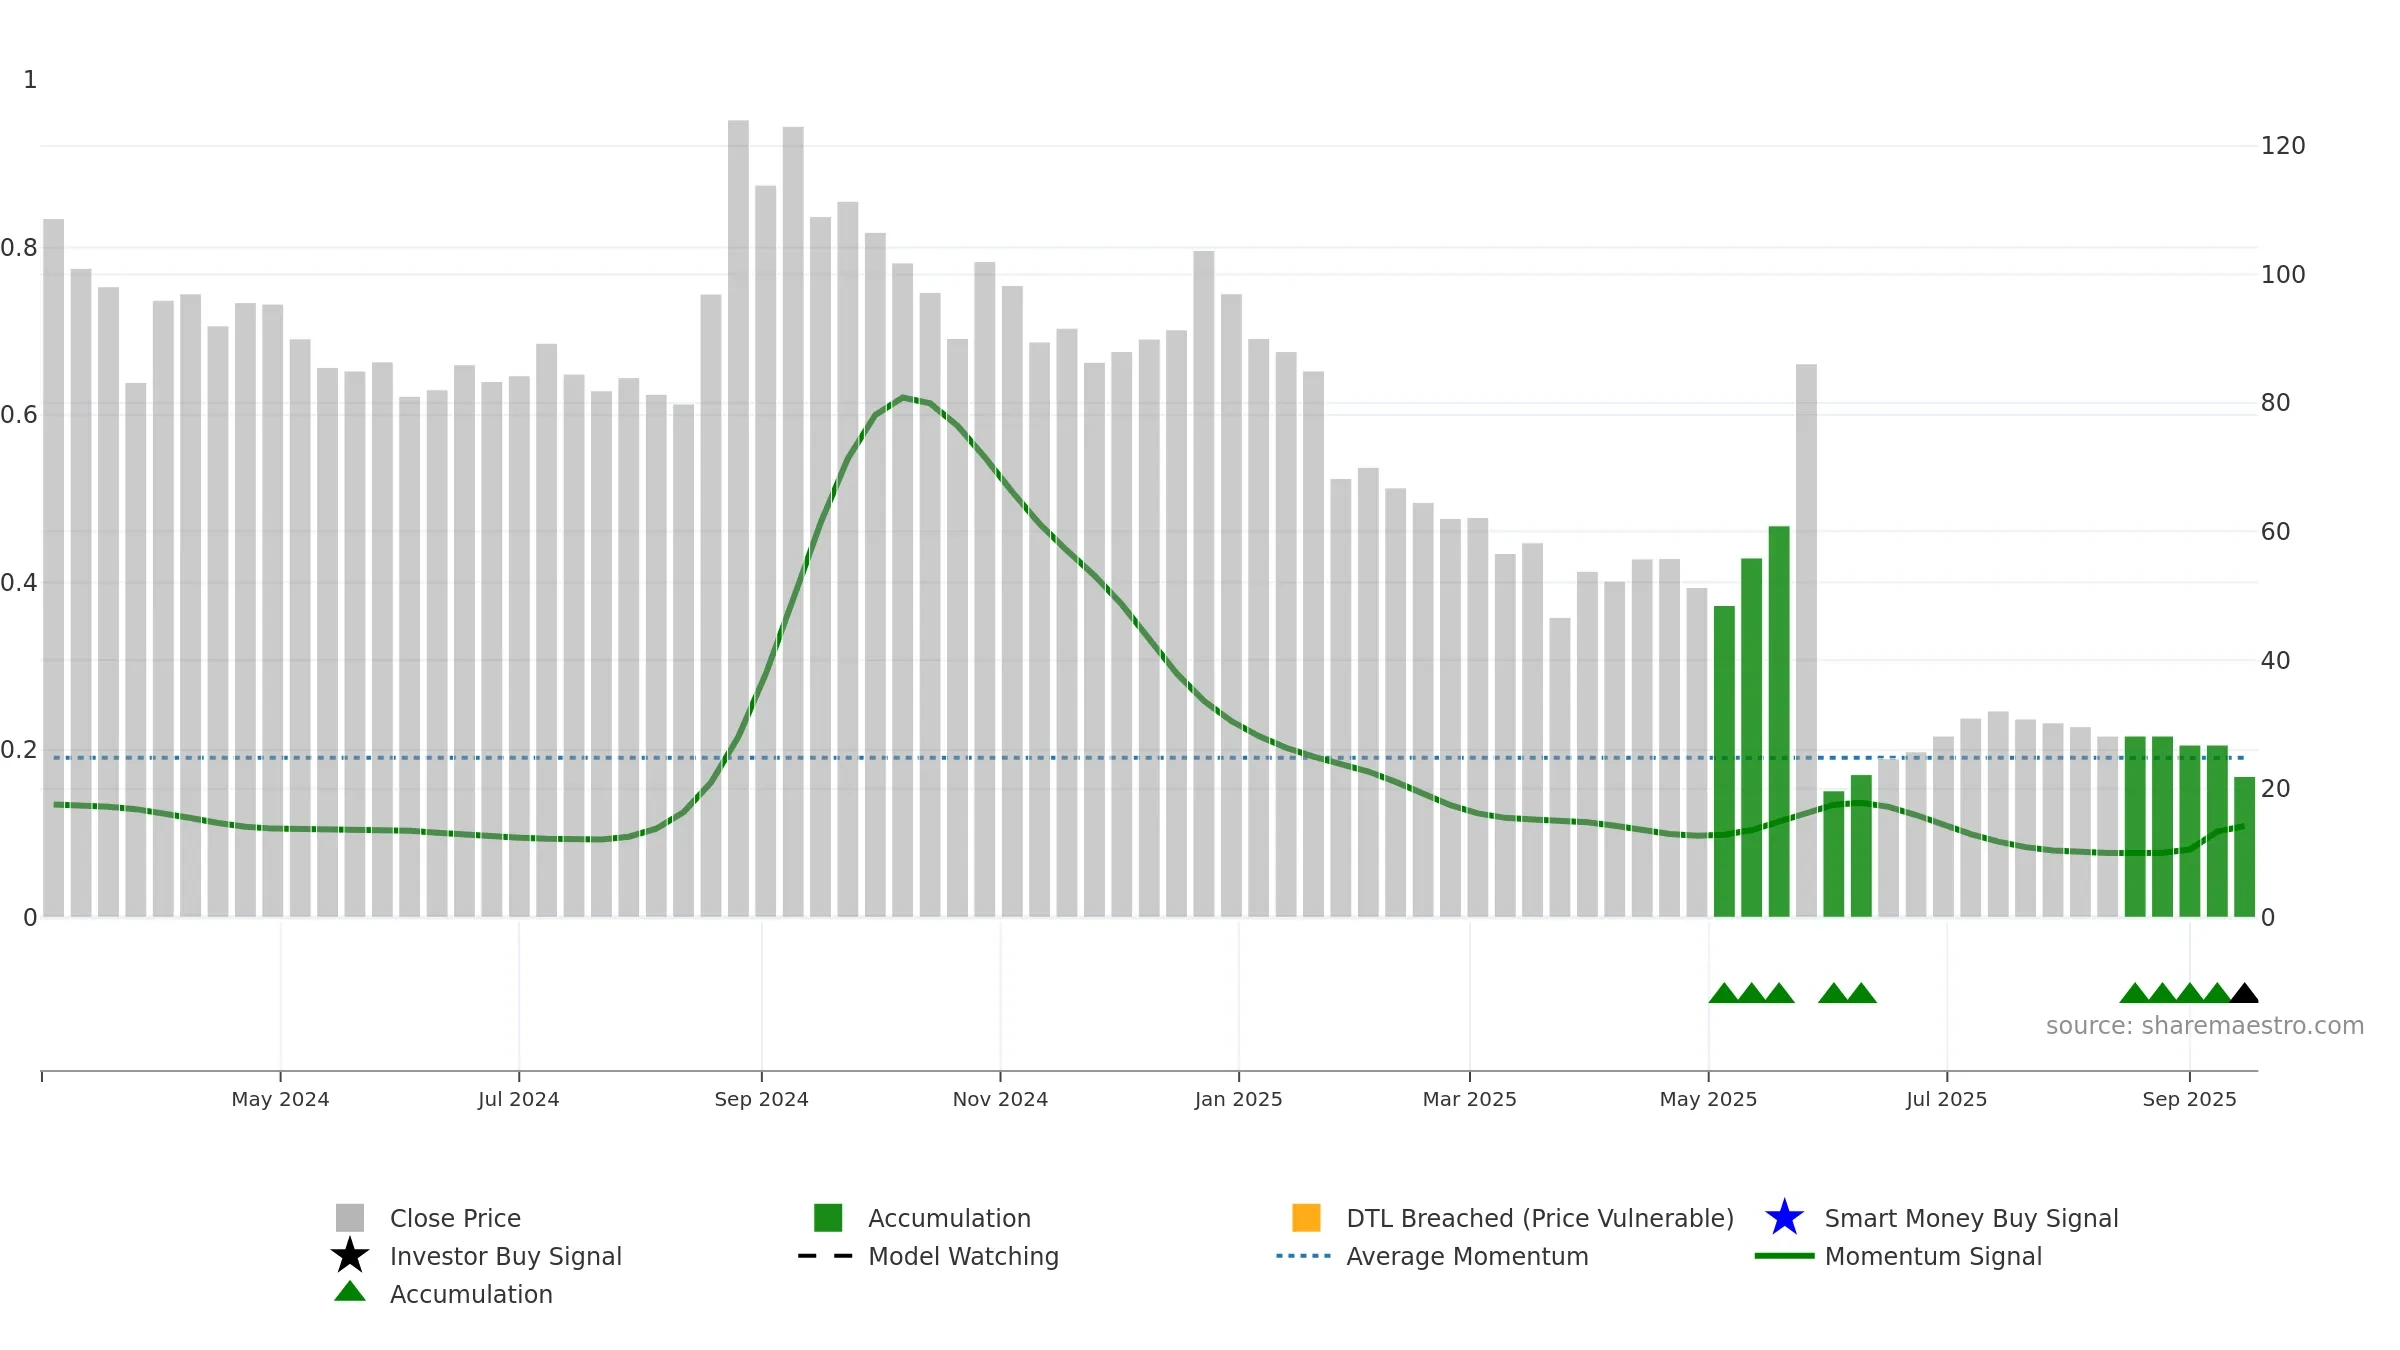Click the blue Smart Money Buy Signal star
Image resolution: width=2400 pixels, height=1350 pixels.
[x=1784, y=1217]
